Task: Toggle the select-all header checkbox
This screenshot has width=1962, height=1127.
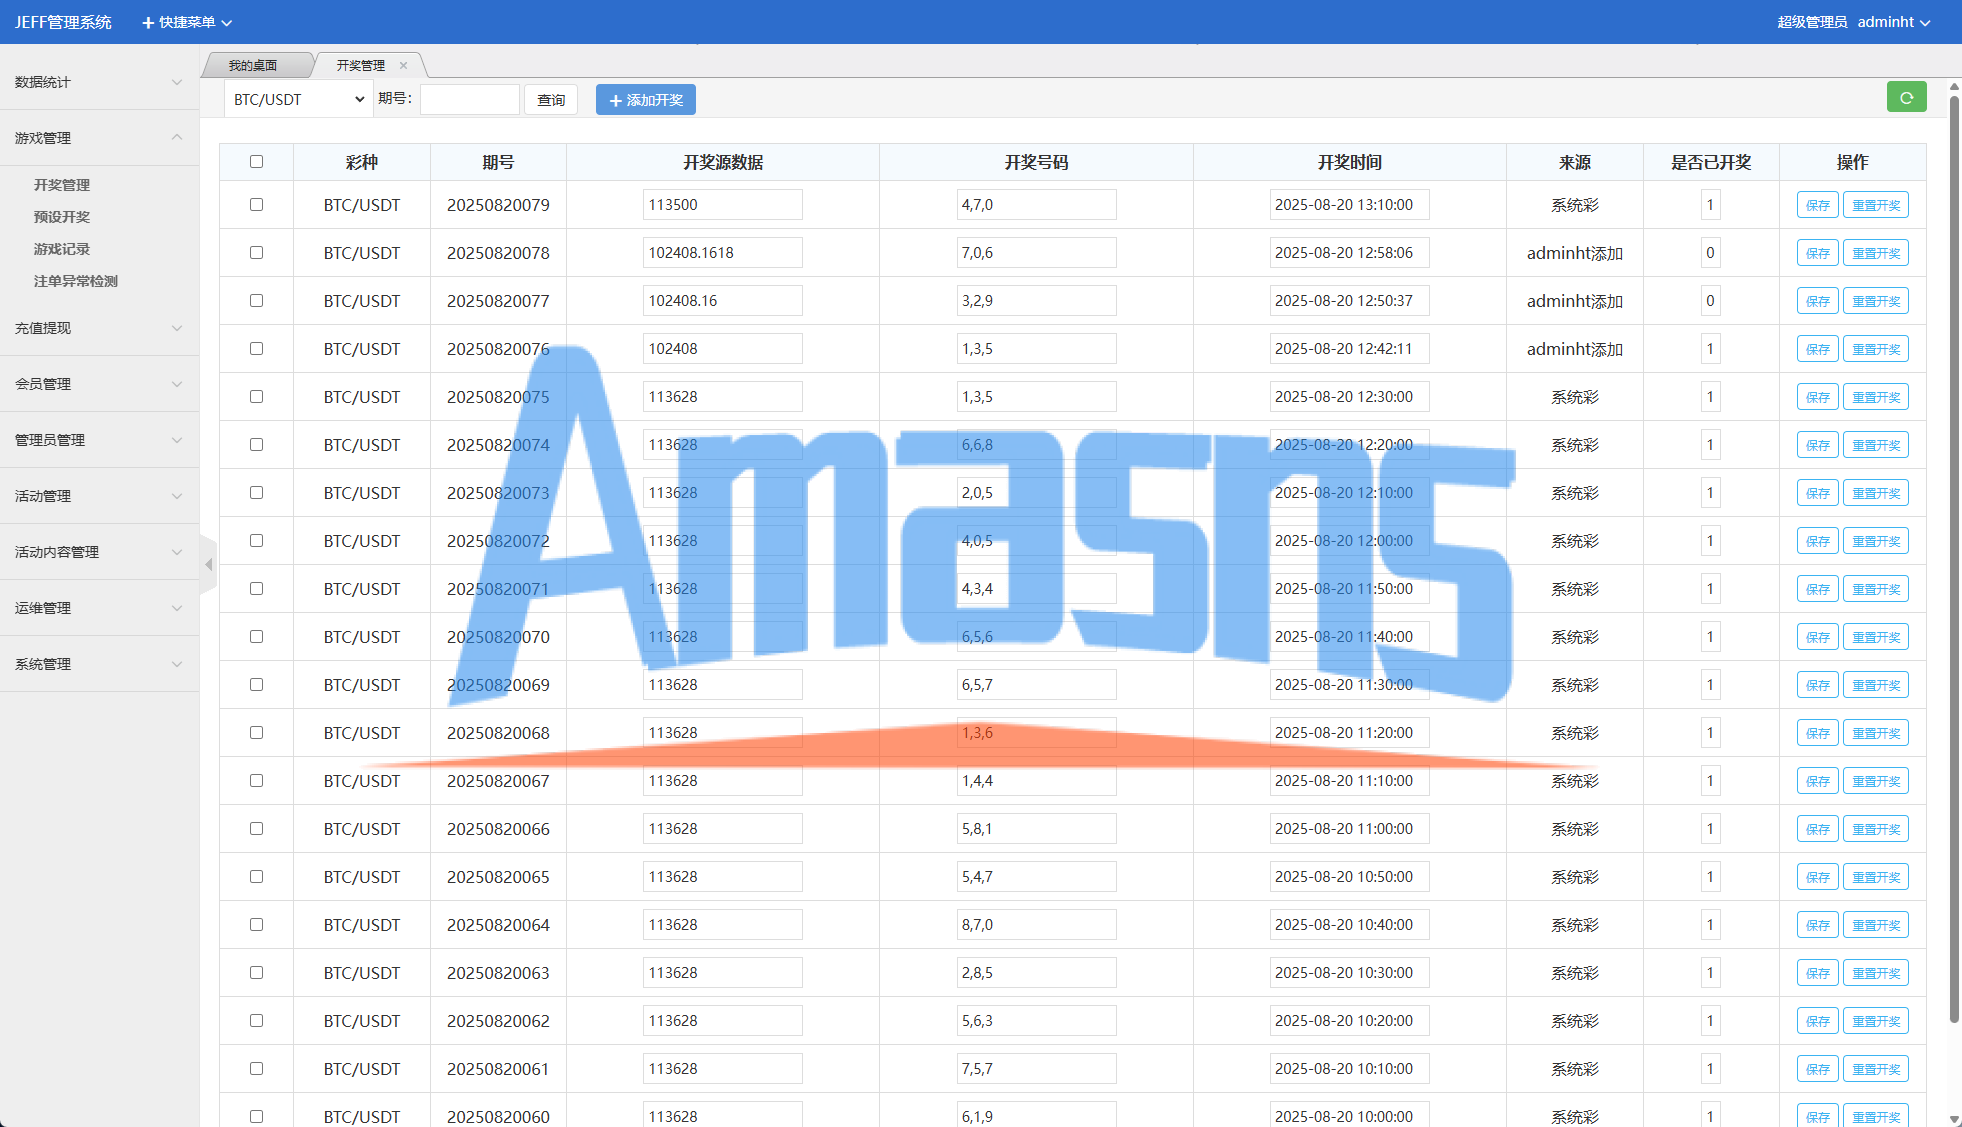Action: [x=256, y=162]
